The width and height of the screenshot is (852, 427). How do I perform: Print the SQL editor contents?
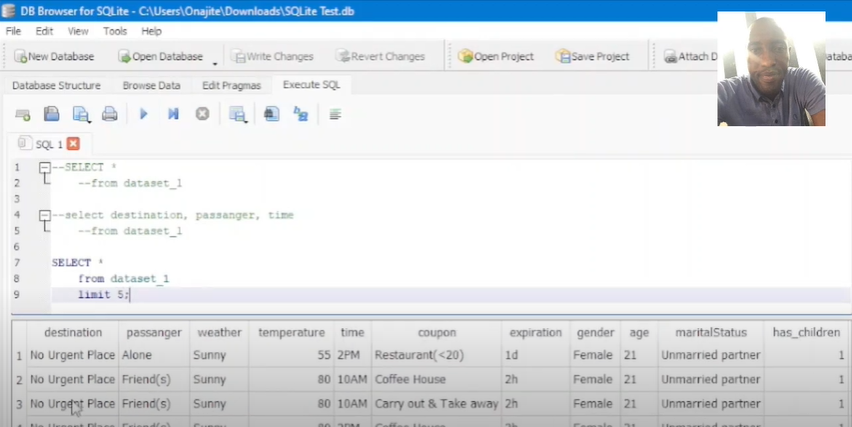pos(110,114)
